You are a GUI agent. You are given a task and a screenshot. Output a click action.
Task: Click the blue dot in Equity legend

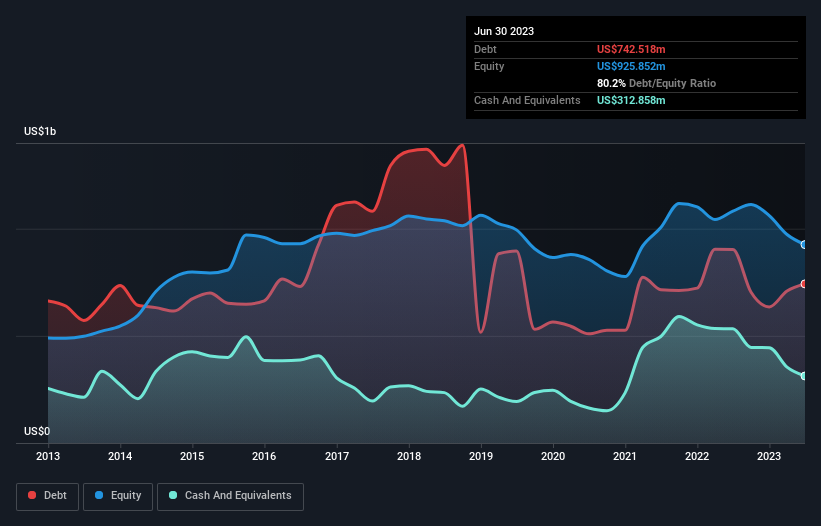(99, 495)
